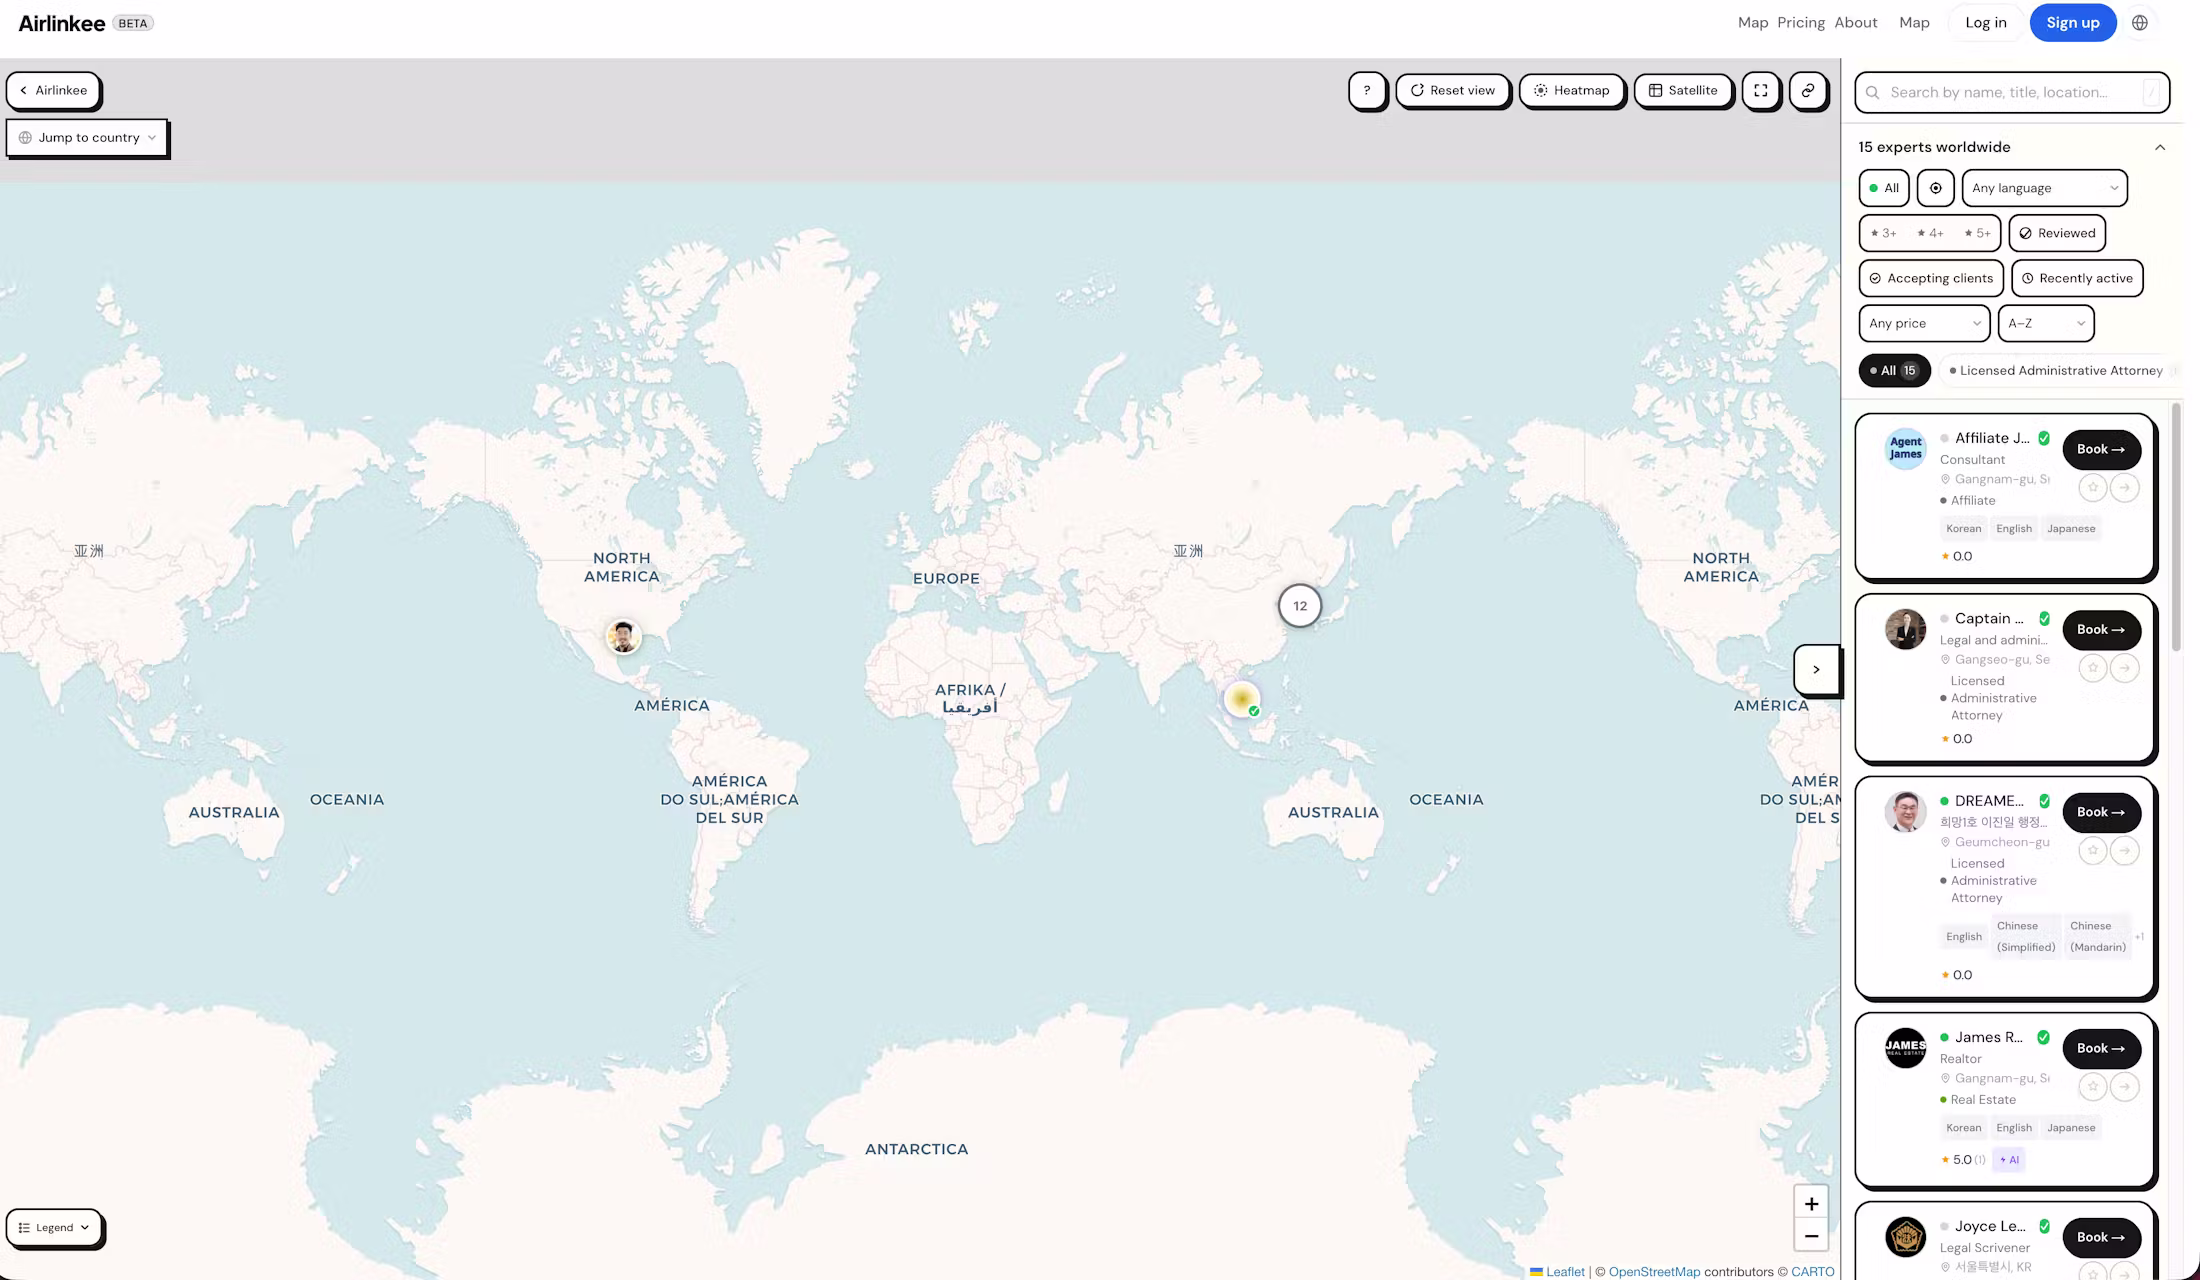The image size is (2200, 1280).
Task: Click the locate-me crosshair icon in filters
Action: (1935, 187)
